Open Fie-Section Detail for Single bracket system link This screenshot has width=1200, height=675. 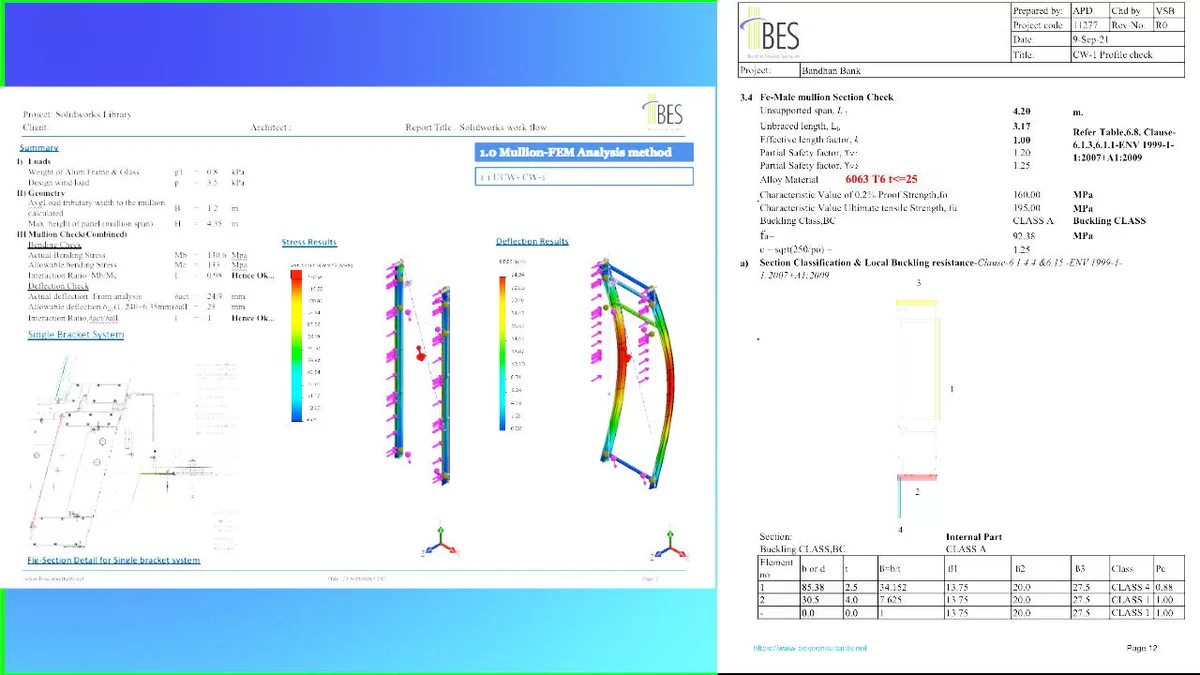[x=114, y=560]
